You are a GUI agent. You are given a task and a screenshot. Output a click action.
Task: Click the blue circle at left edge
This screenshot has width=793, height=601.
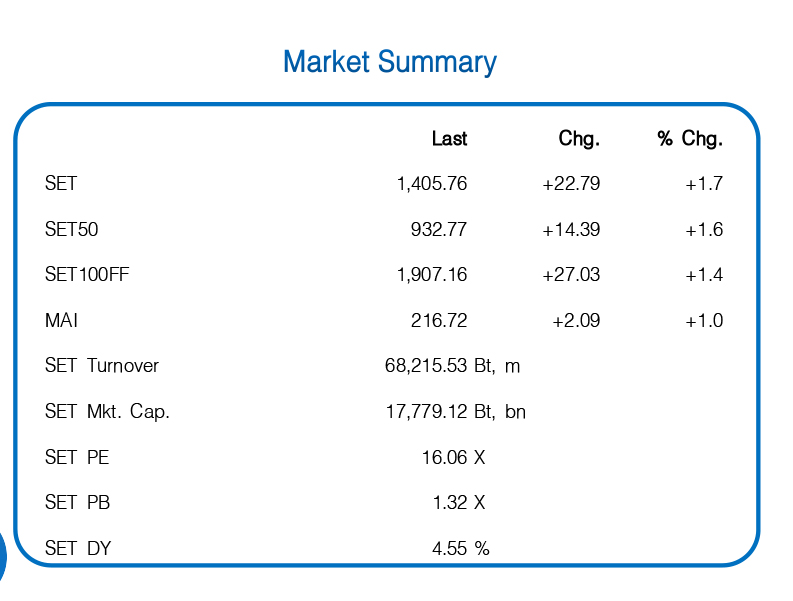[x=3, y=557]
